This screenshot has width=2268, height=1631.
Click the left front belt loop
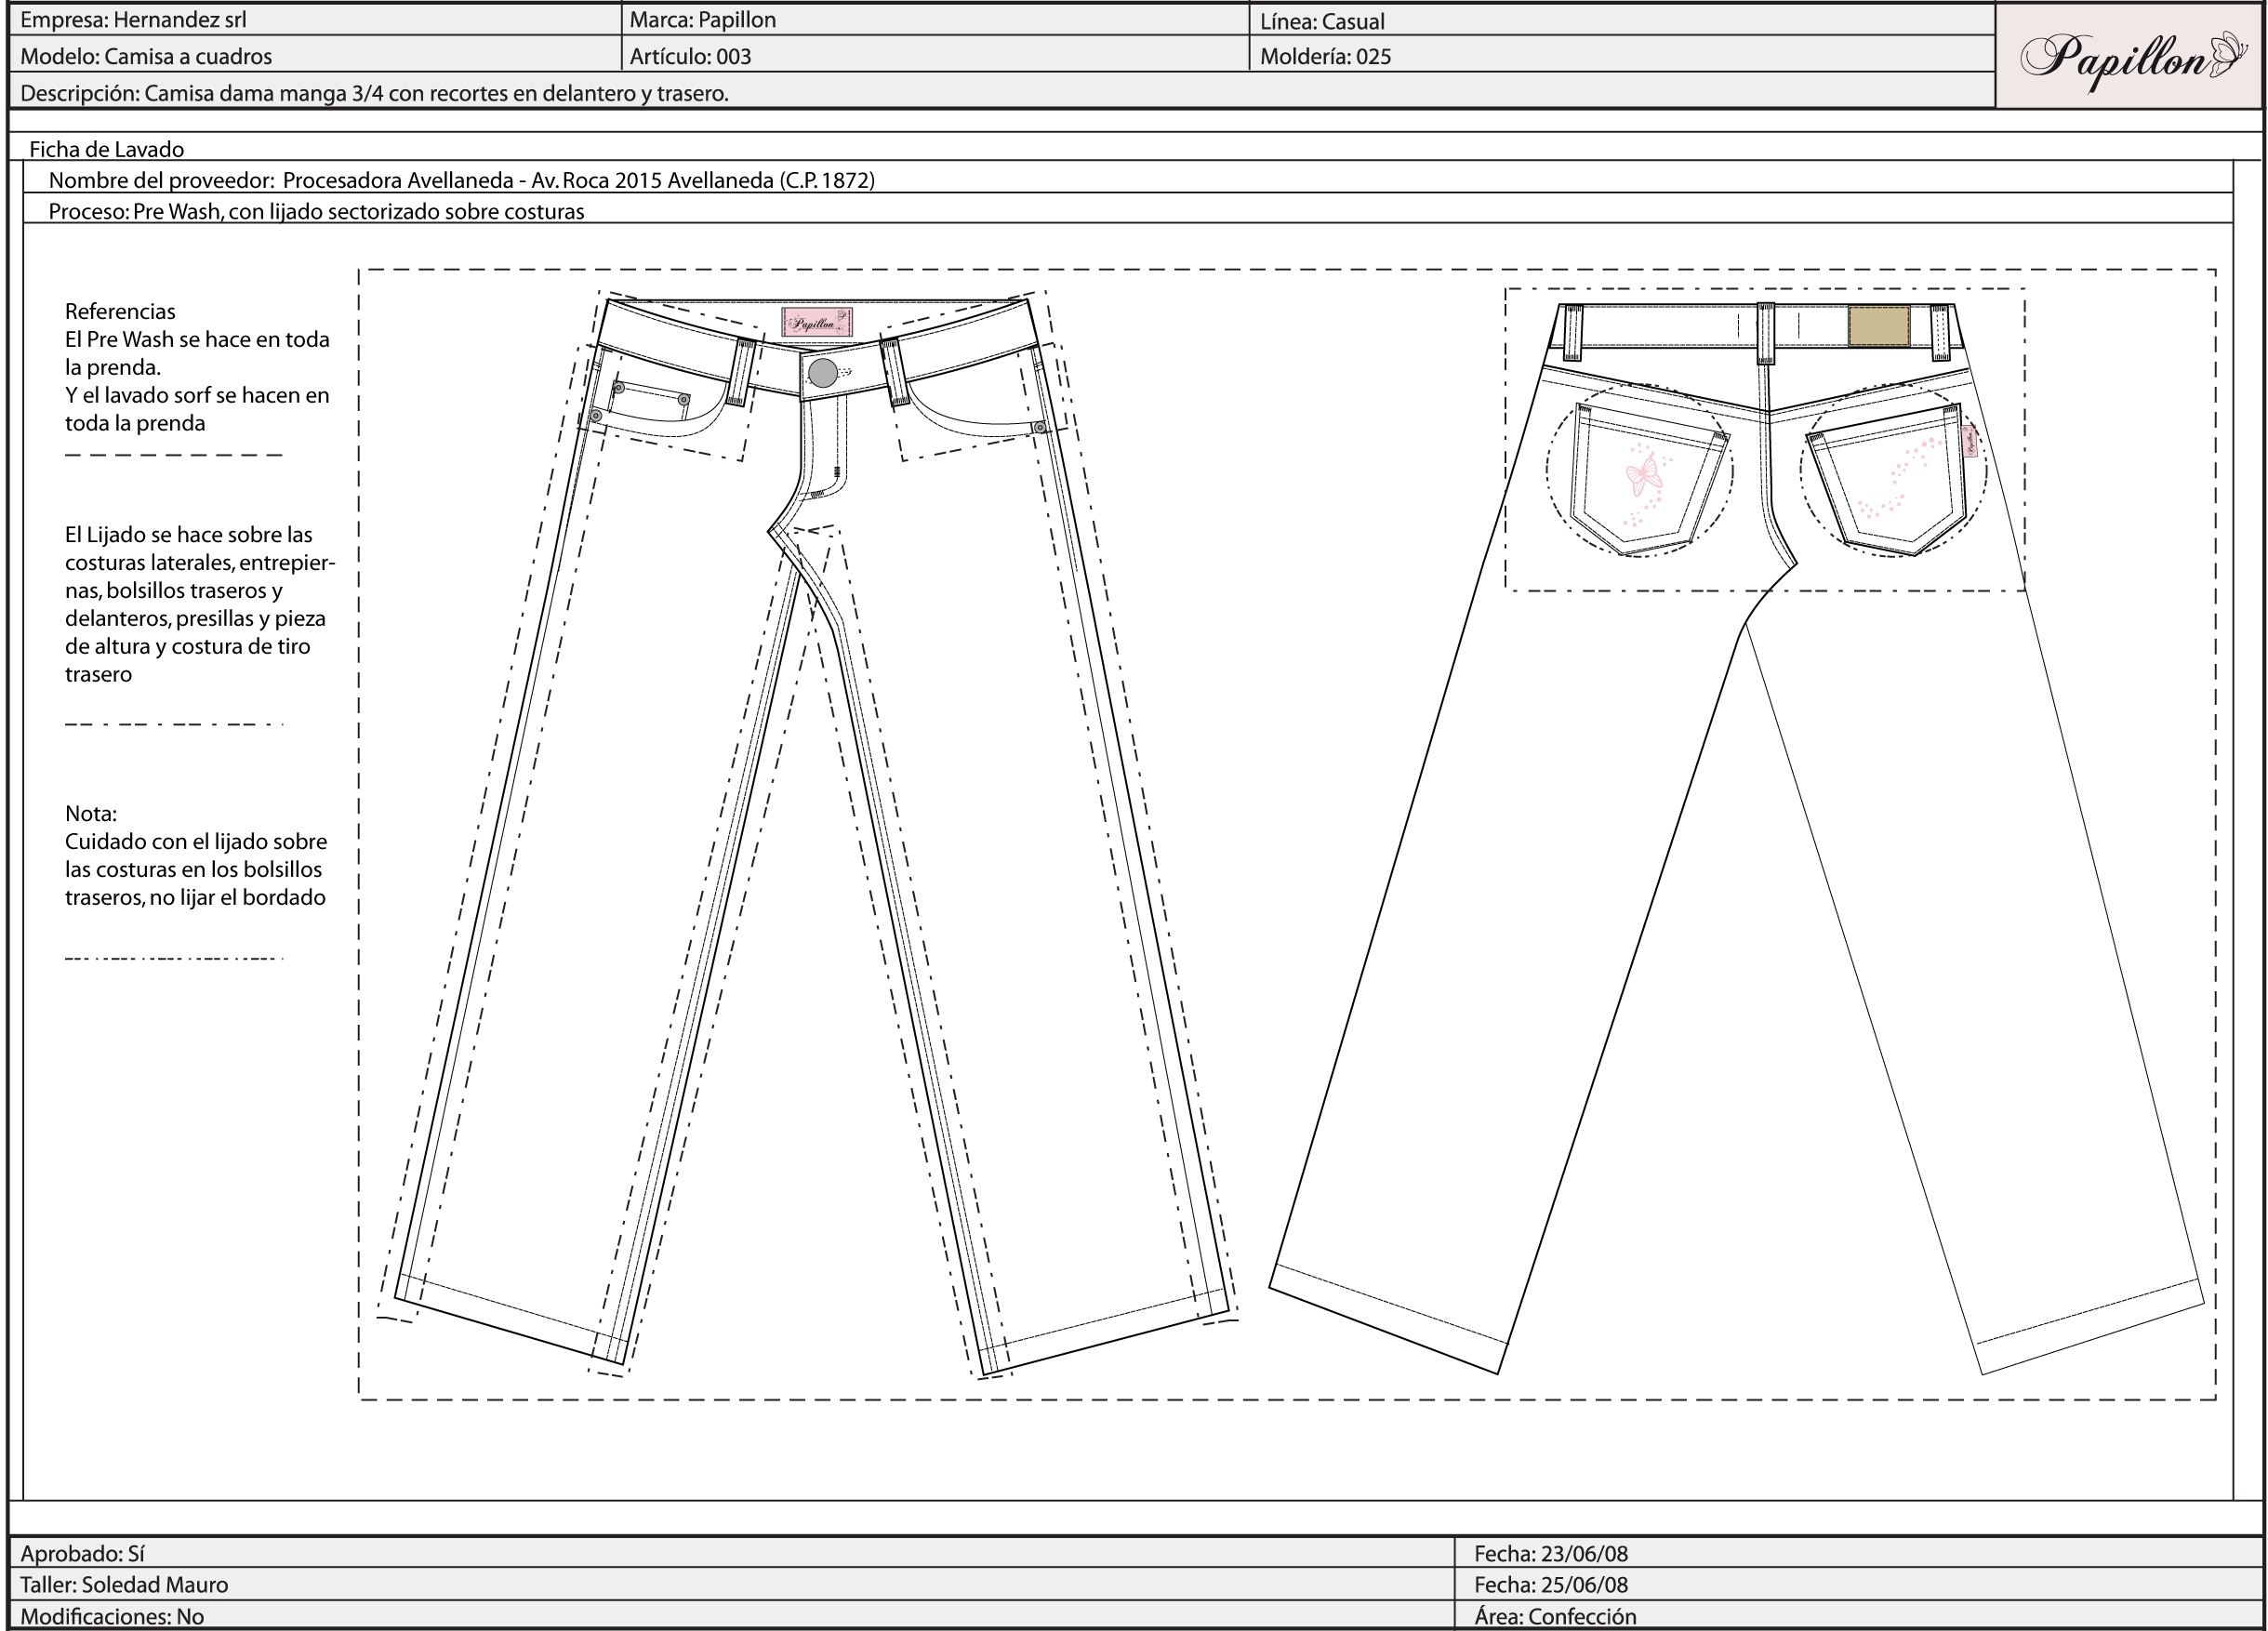(744, 371)
